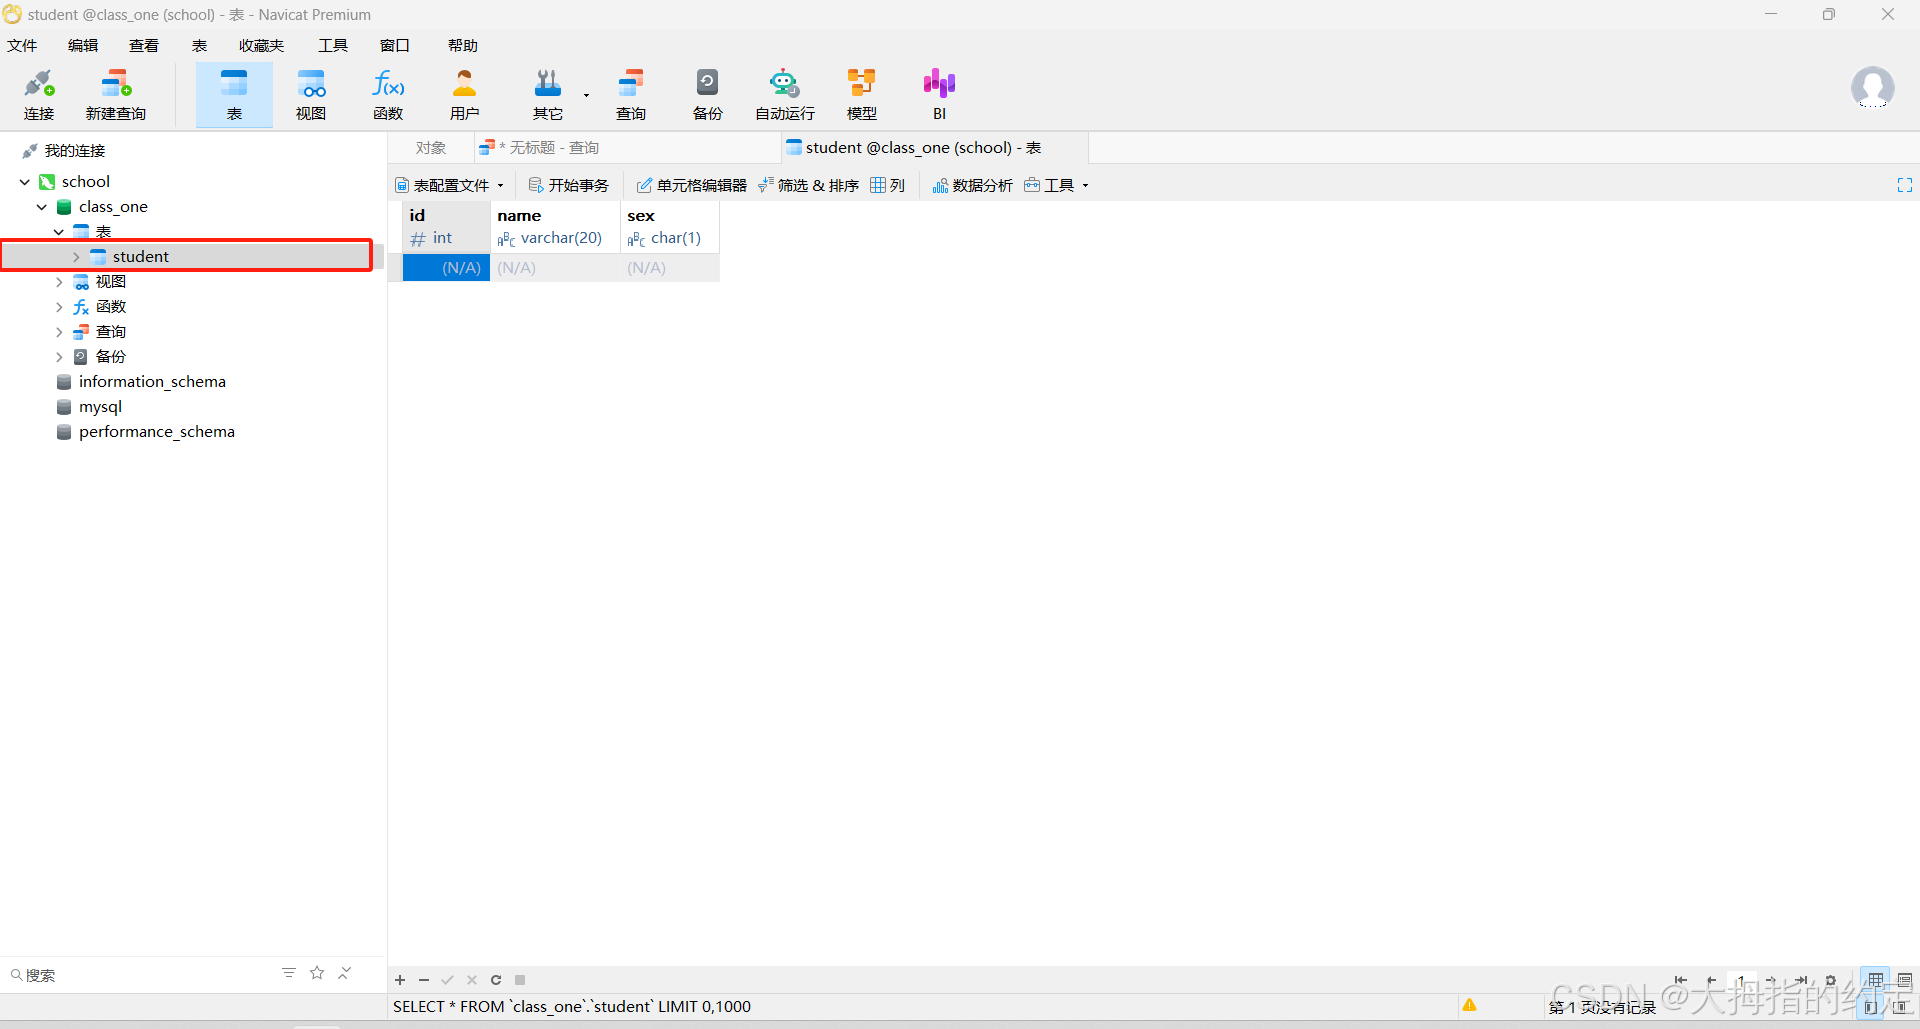This screenshot has width=1920, height=1029.
Task: Switch to form view in the status bar
Action: (x=1905, y=980)
